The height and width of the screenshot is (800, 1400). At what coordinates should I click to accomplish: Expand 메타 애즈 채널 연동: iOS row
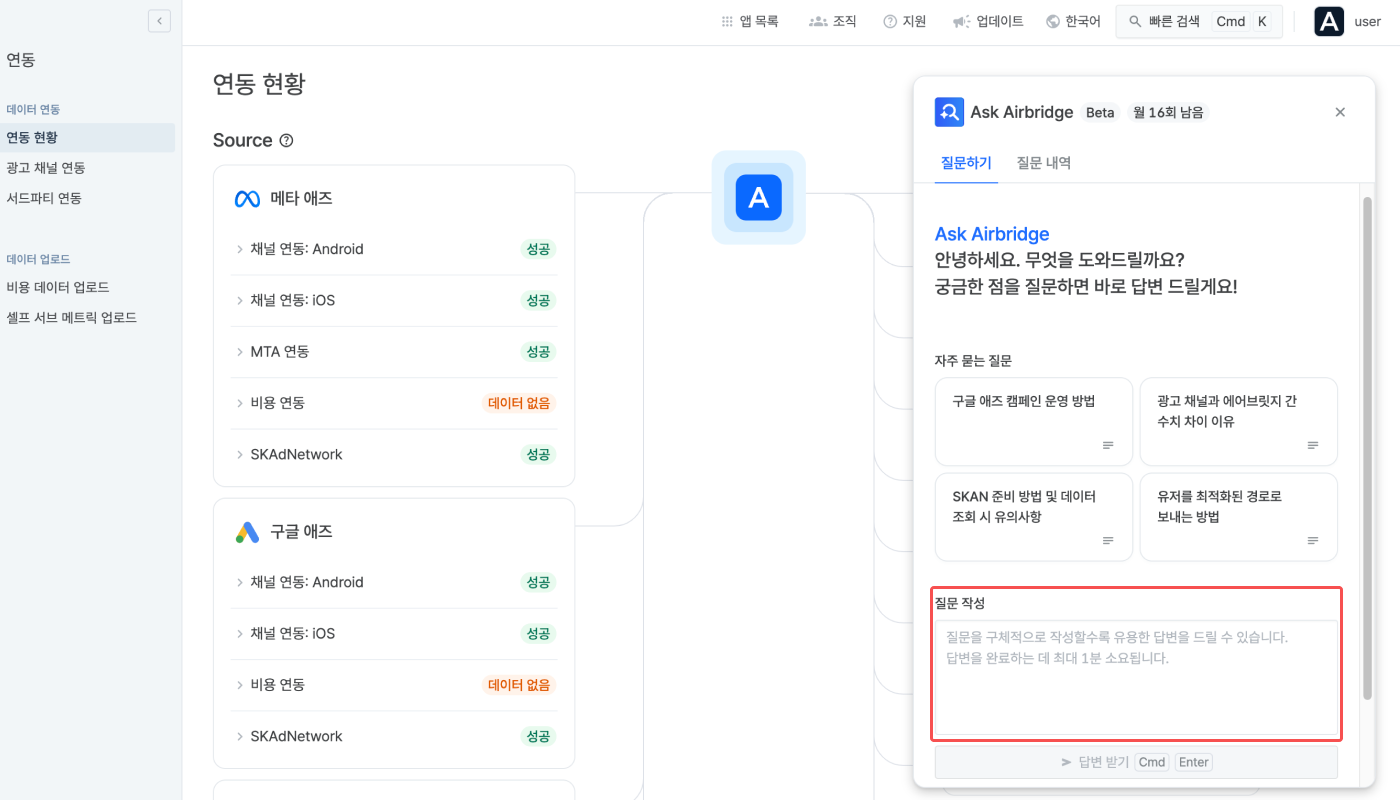point(394,300)
